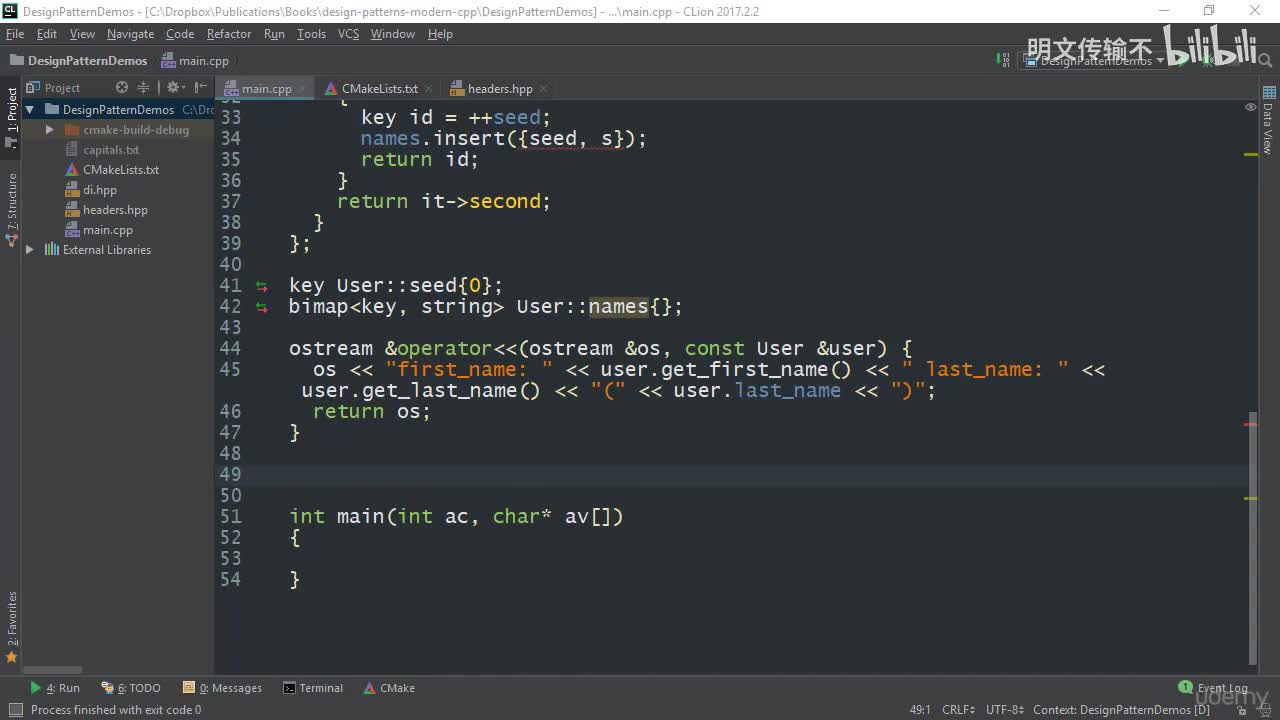
Task: Click the red error stripe marker on editor scrollbar
Action: click(1250, 425)
